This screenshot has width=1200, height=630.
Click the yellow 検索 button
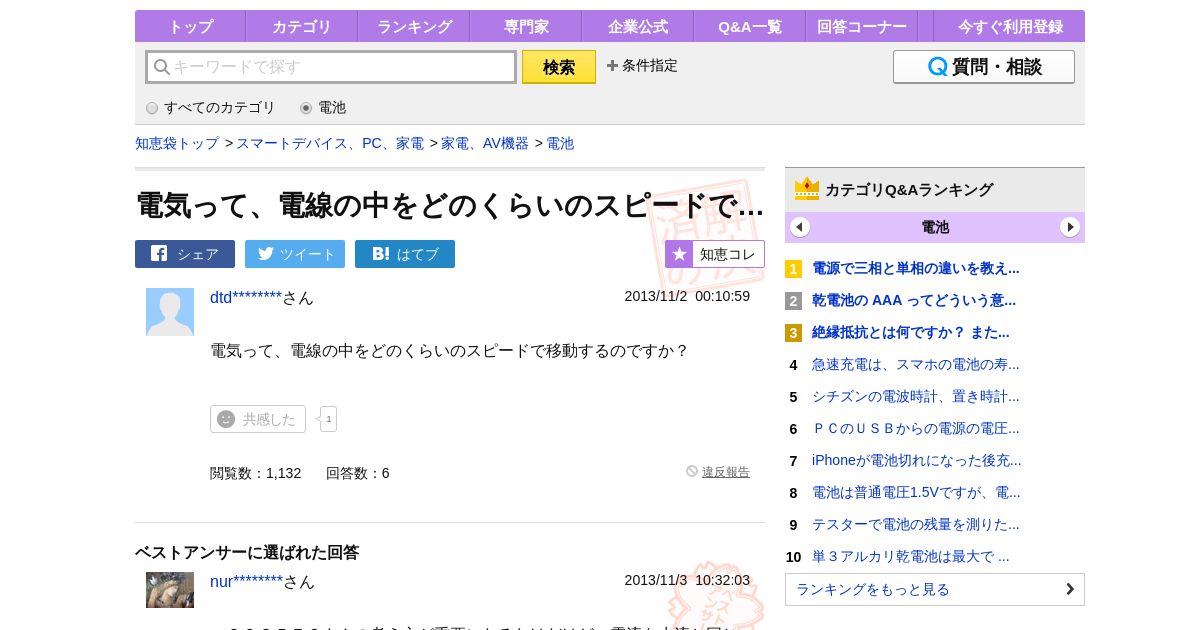point(559,67)
